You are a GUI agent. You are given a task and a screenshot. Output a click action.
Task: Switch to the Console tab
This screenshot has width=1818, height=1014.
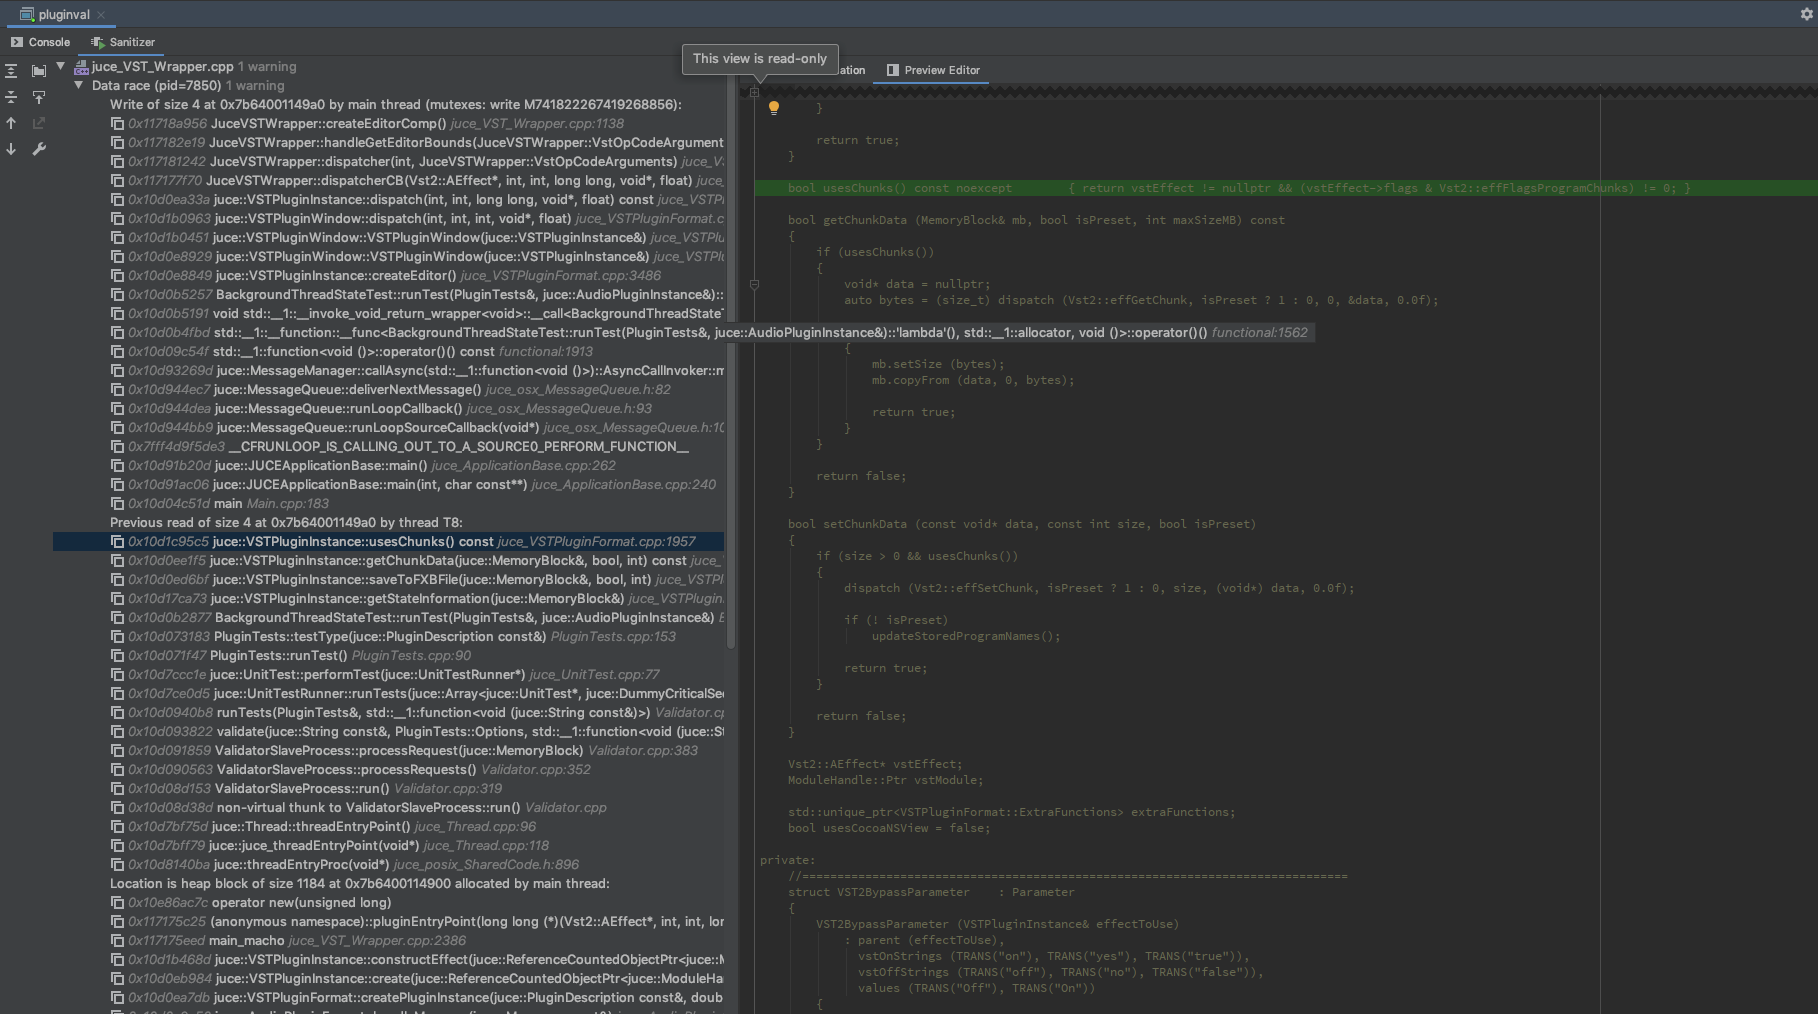click(41, 42)
